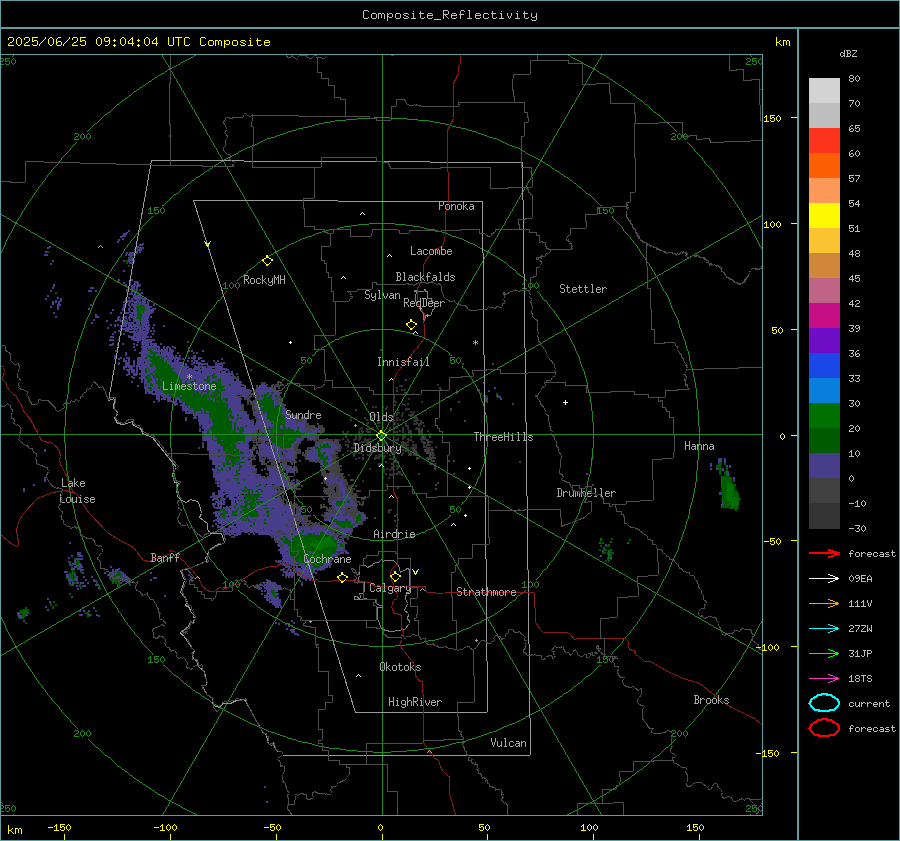Image resolution: width=900 pixels, height=841 pixels.
Task: Click yellow diamond marker above Calgary label
Action: (x=395, y=576)
